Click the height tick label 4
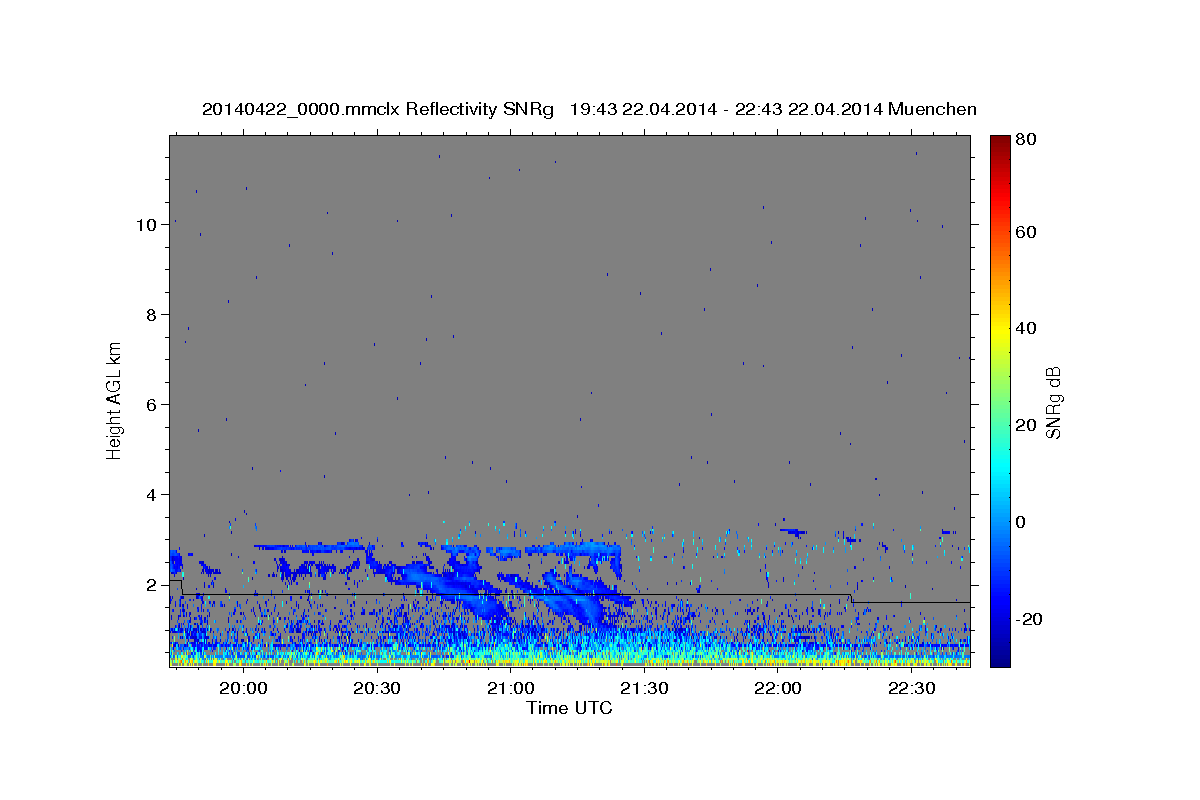Screen dimensions: 1200x800 pyautogui.click(x=151, y=495)
